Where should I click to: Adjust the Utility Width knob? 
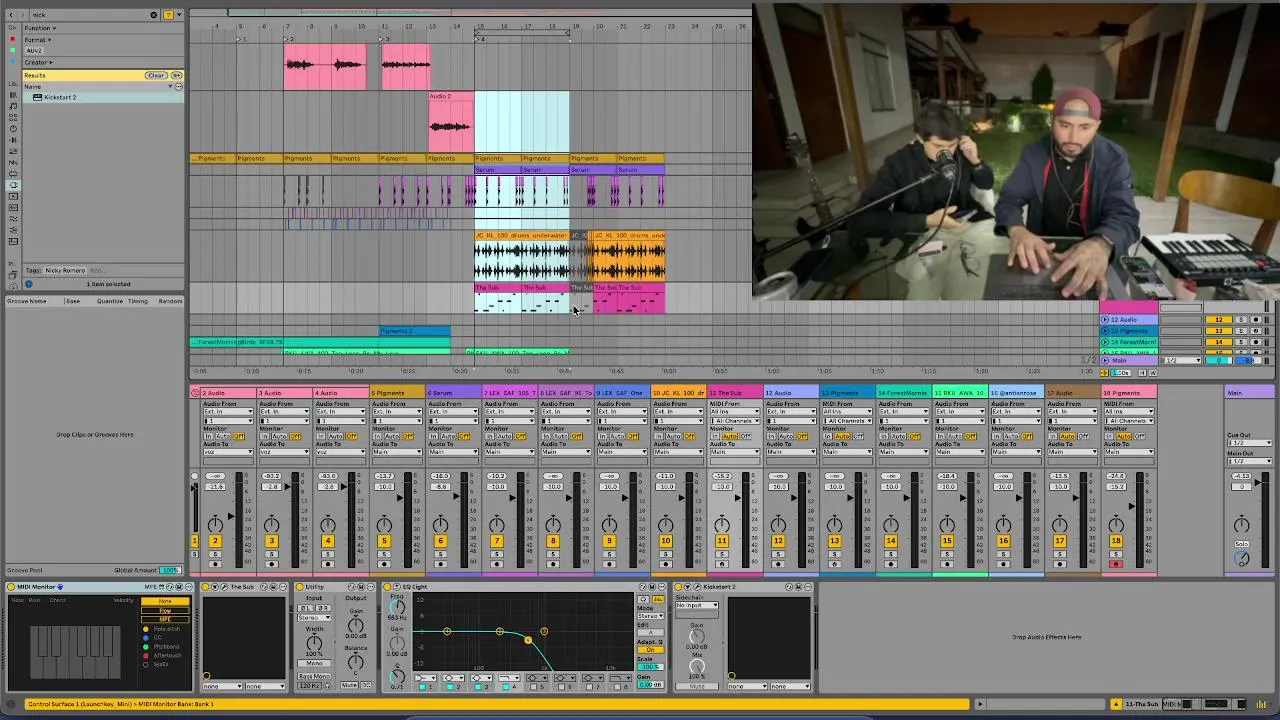click(x=314, y=643)
